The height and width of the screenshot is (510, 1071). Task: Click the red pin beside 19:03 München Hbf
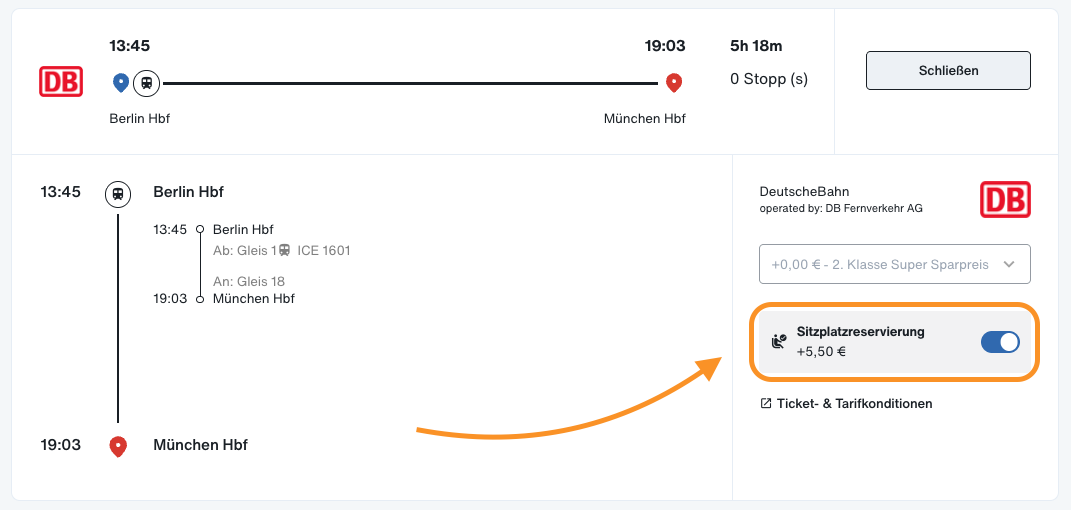coord(118,447)
